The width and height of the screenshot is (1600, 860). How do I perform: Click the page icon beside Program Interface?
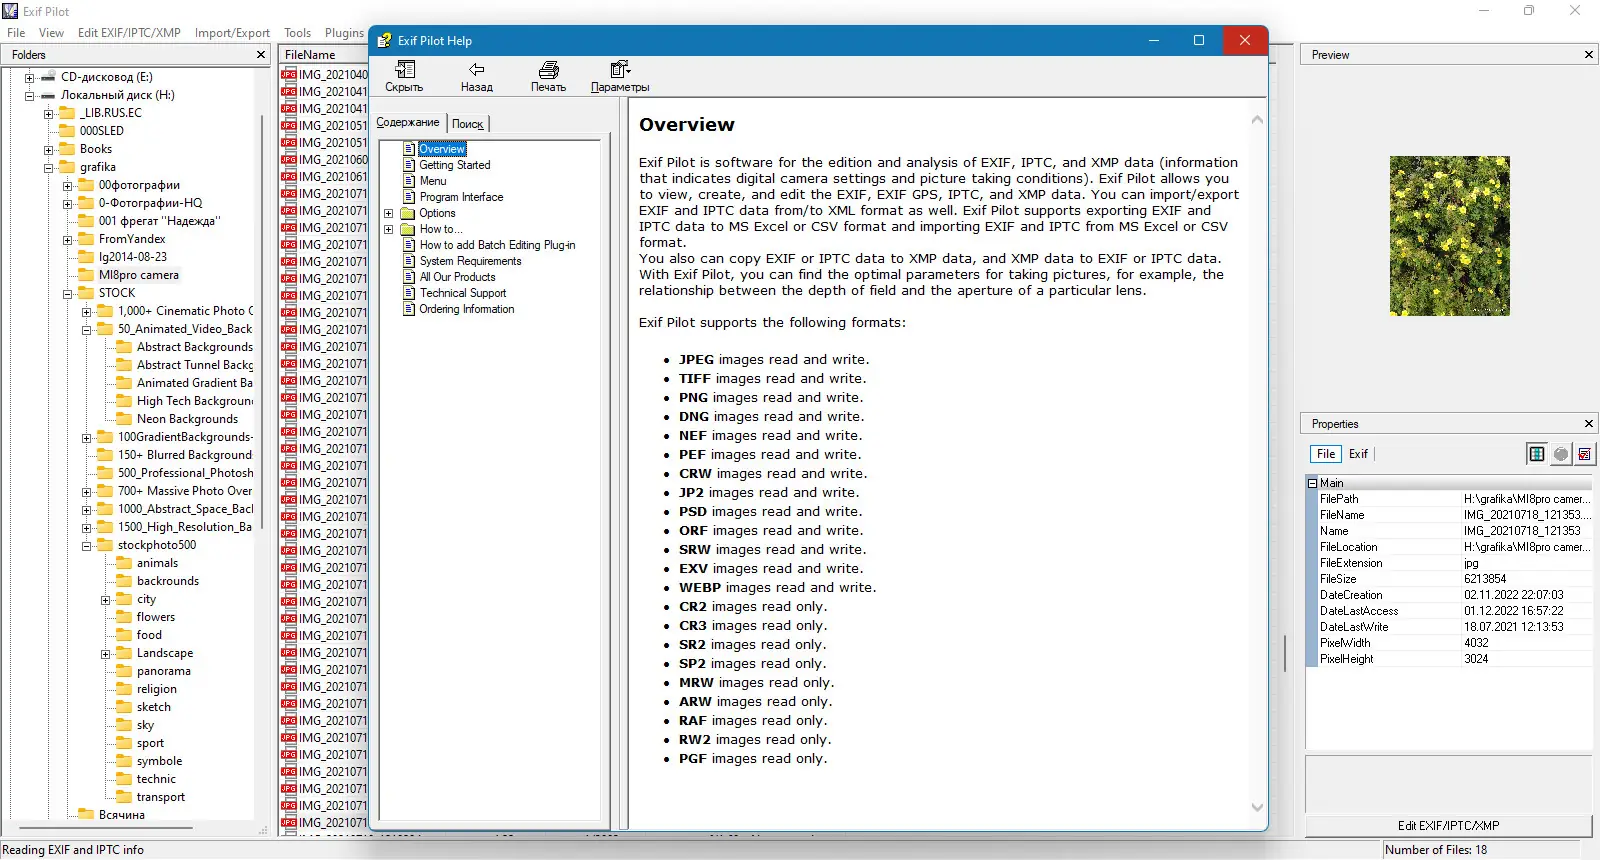pyautogui.click(x=409, y=197)
